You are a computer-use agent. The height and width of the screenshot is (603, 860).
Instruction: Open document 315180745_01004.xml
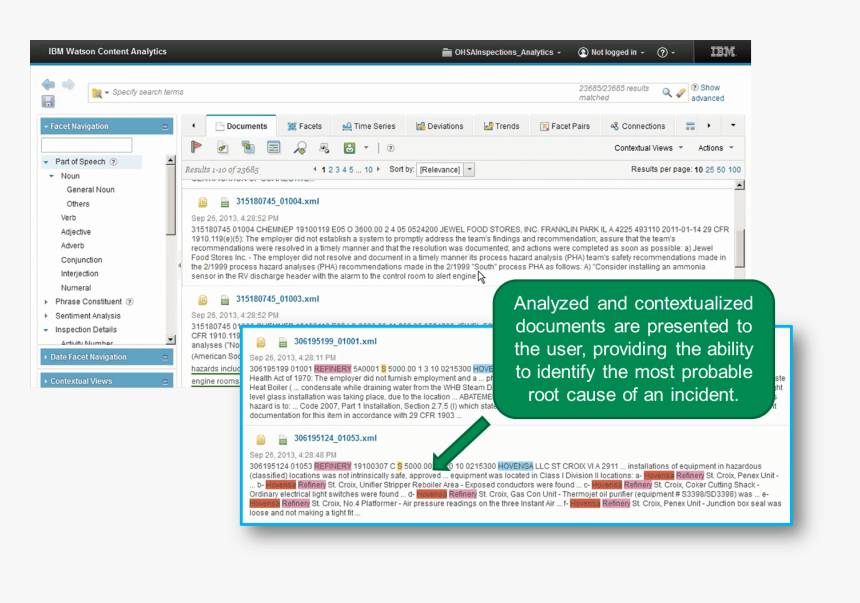[278, 201]
